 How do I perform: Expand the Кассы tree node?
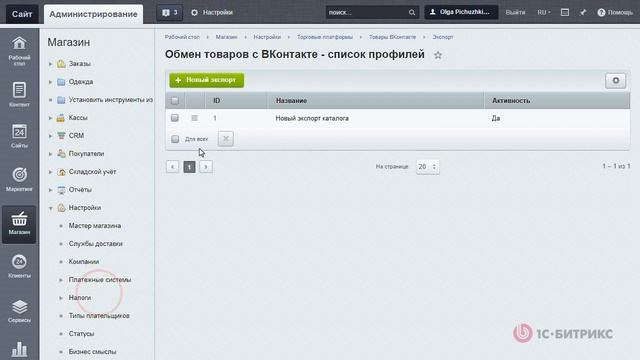50,118
